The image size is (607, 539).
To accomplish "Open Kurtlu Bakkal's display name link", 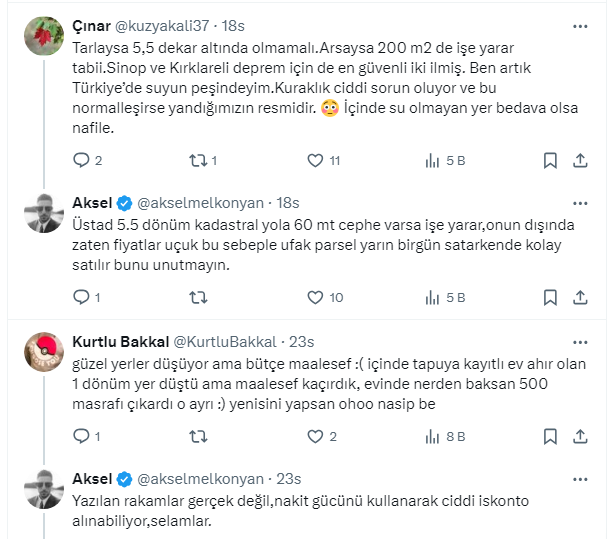I will pyautogui.click(x=121, y=341).
